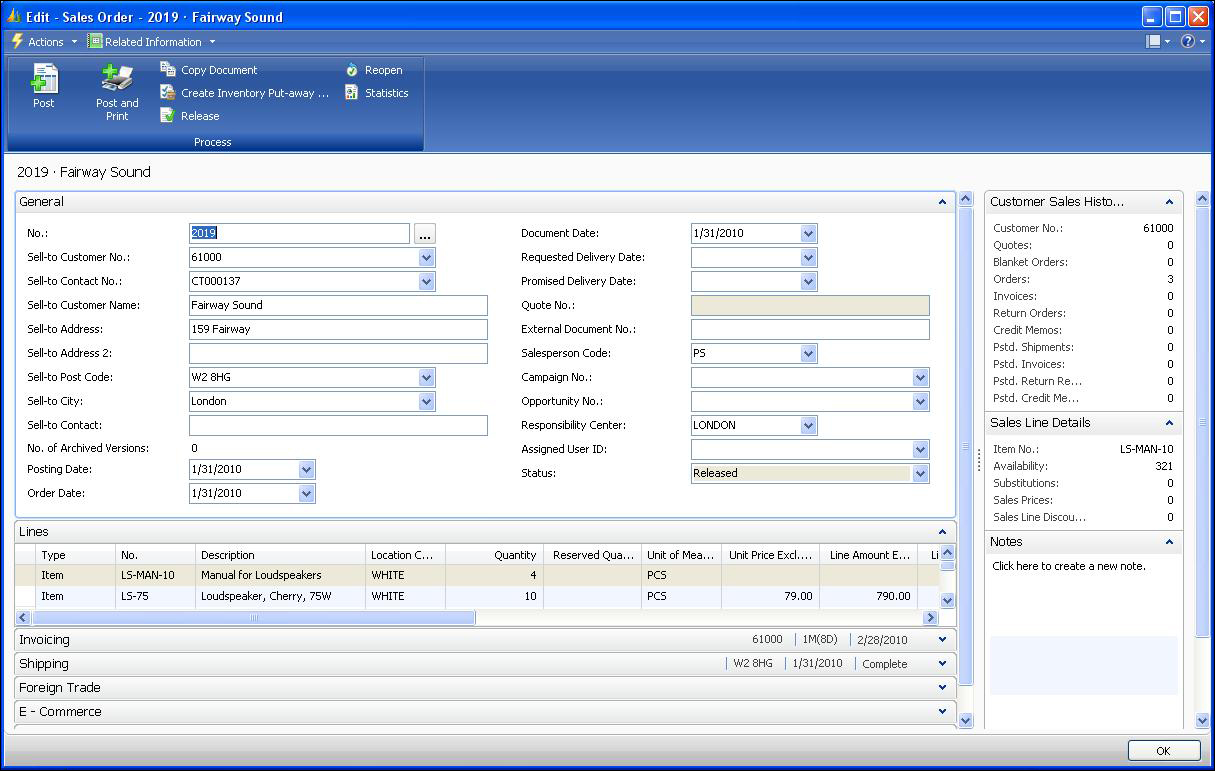This screenshot has height=771, width=1215.
Task: Open Sell-to Post Code dropdown
Action: click(x=427, y=377)
